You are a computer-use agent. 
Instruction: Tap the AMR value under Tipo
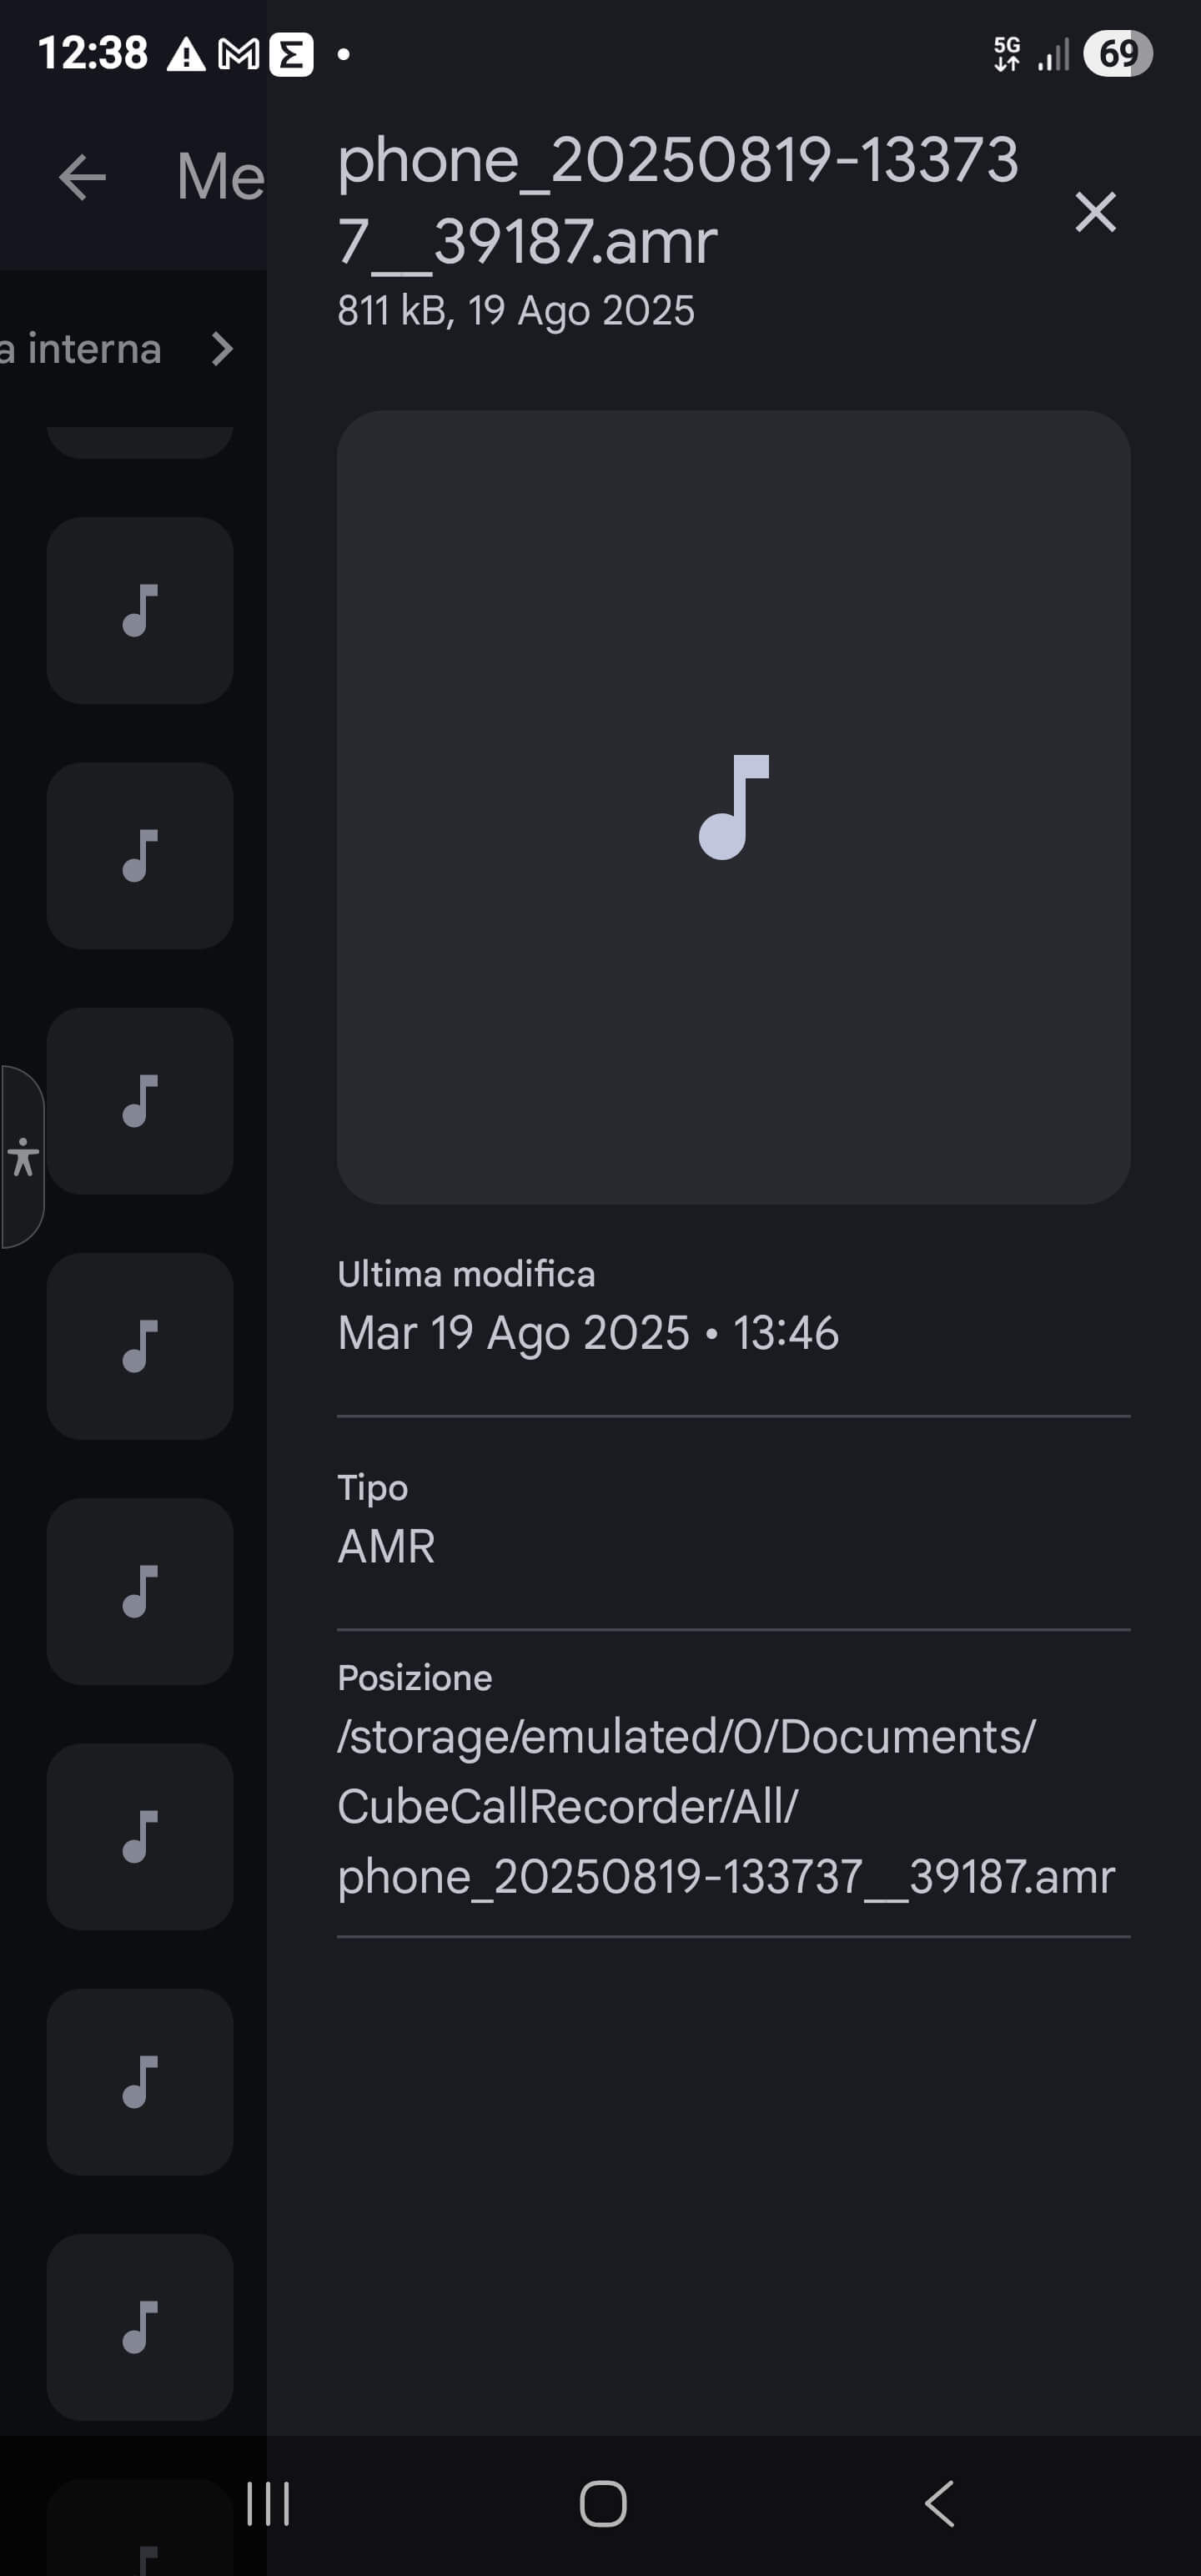[386, 1546]
